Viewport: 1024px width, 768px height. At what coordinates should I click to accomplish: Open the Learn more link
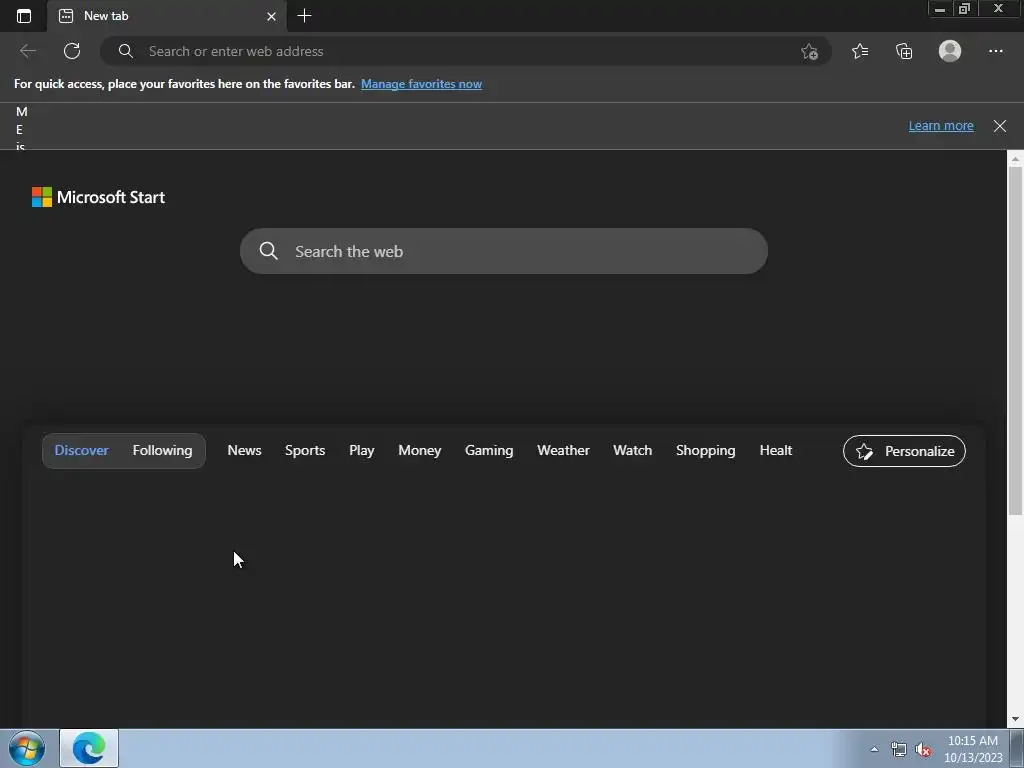(x=941, y=125)
